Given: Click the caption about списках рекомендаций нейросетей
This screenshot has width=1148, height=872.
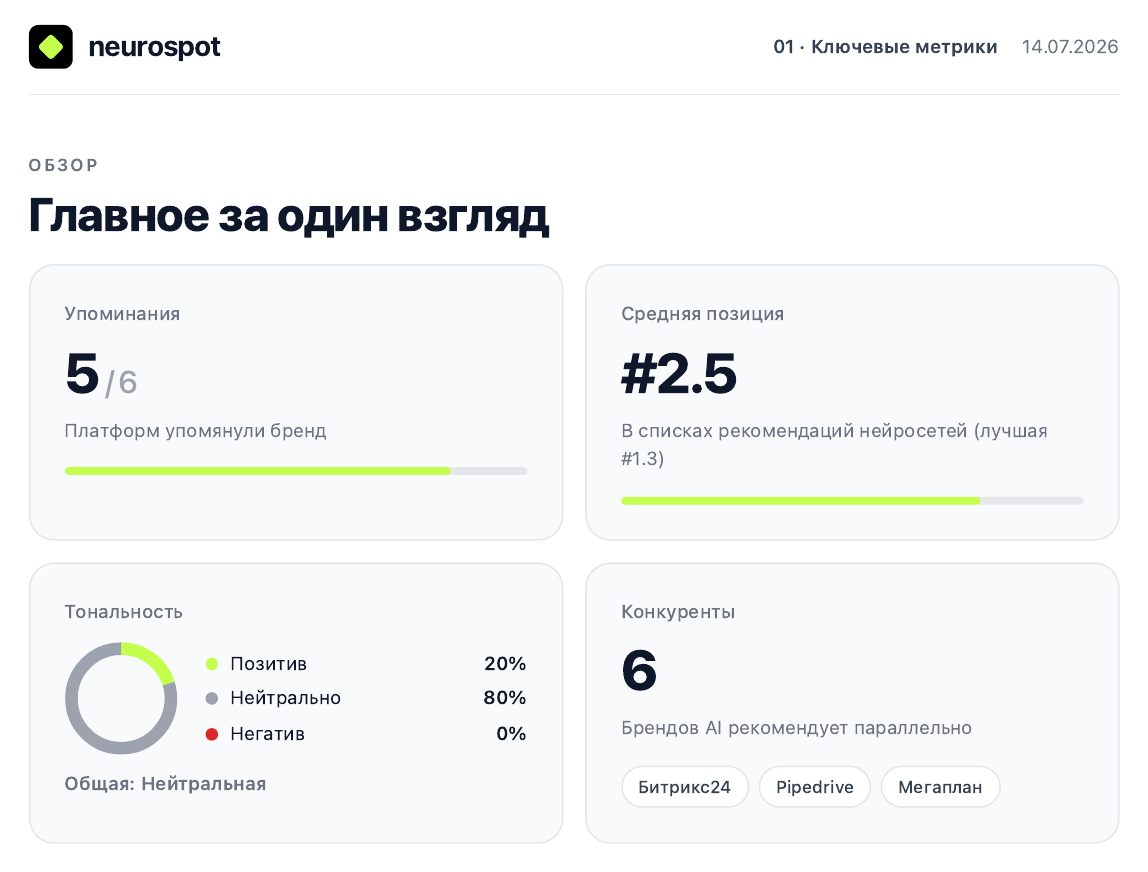Looking at the screenshot, I should tap(834, 444).
